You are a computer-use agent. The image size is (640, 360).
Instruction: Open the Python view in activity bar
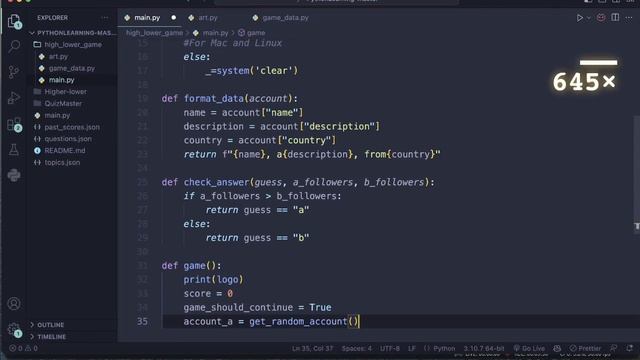(x=14, y=176)
